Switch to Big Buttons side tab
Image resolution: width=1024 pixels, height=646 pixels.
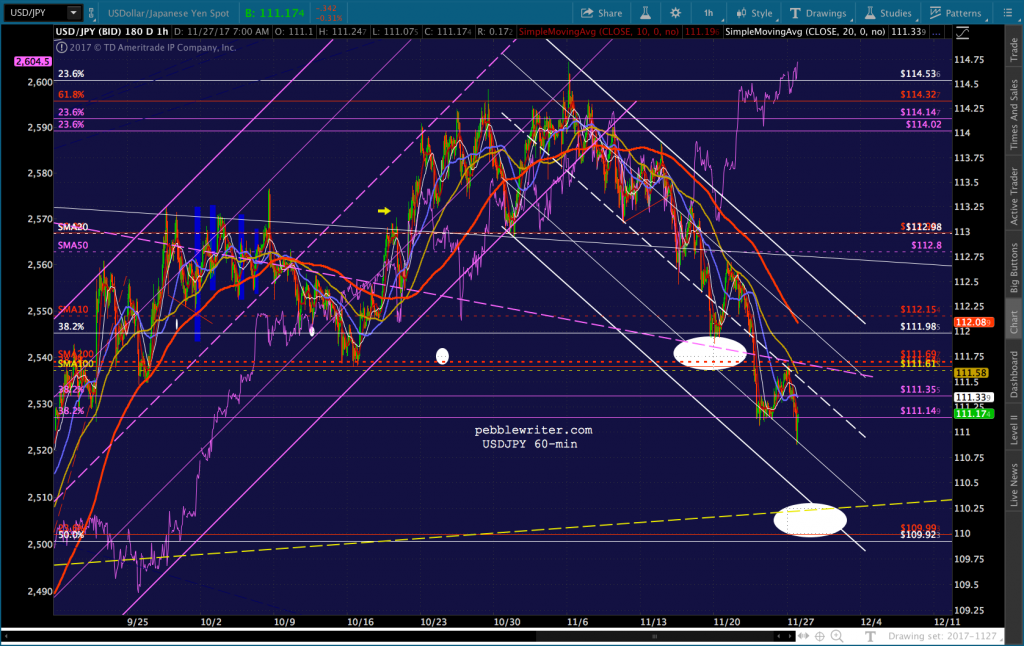1014,267
